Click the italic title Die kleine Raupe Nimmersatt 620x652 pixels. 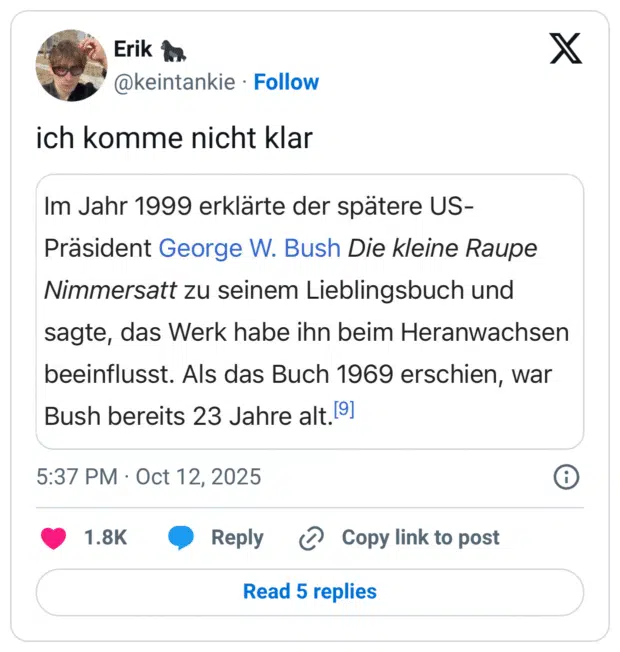[x=440, y=247]
